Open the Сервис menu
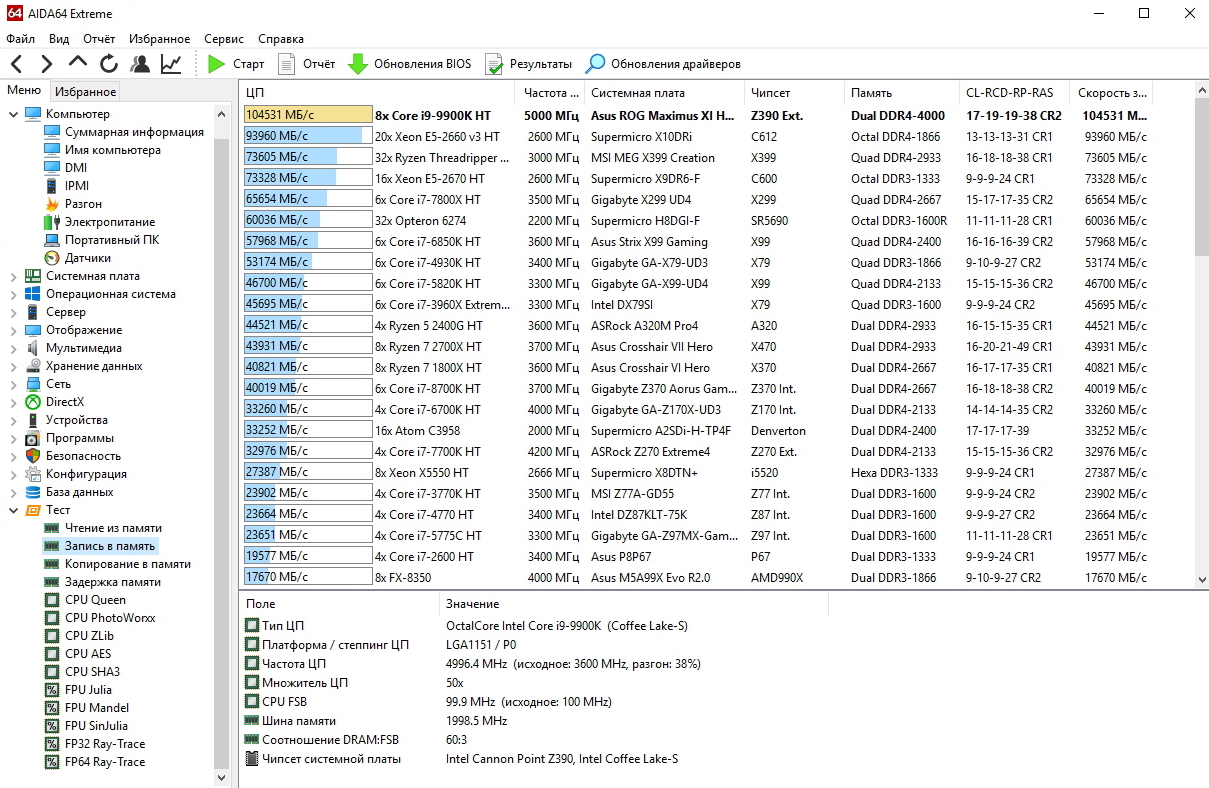Image resolution: width=1209 pixels, height=788 pixels. [x=224, y=39]
